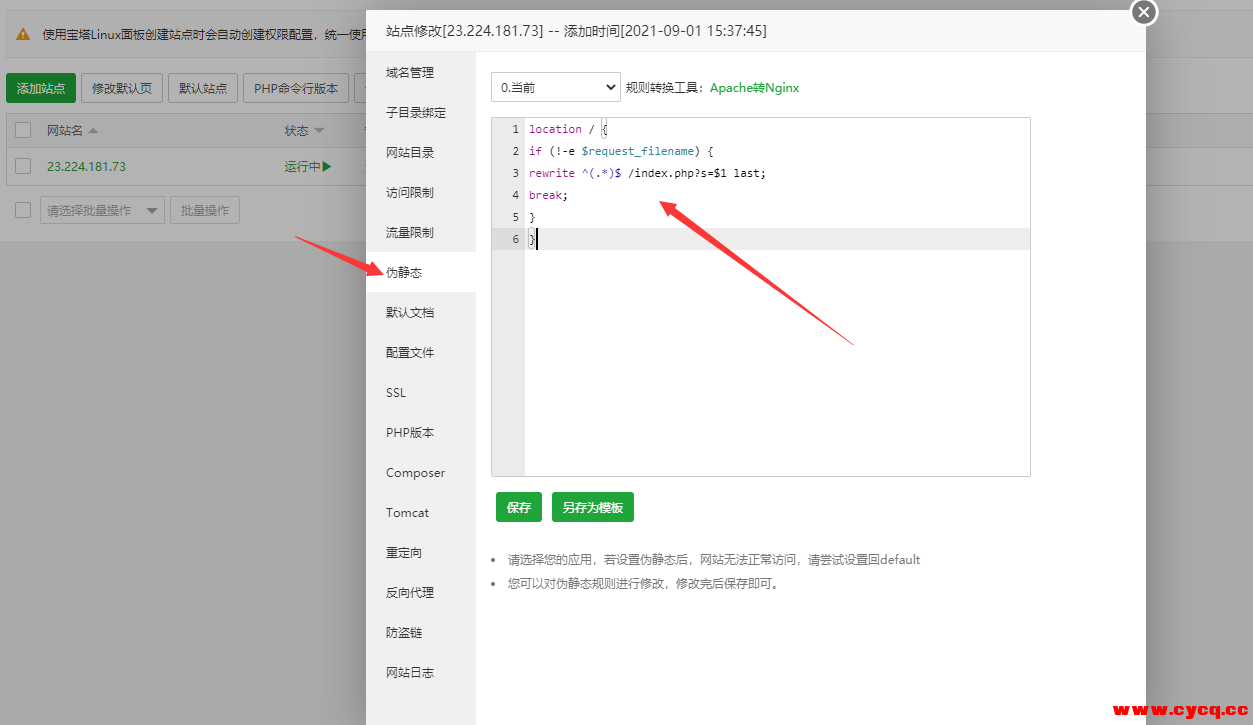The height and width of the screenshot is (725, 1253).
Task: Switch to the 伪静态 tab
Action: (404, 272)
